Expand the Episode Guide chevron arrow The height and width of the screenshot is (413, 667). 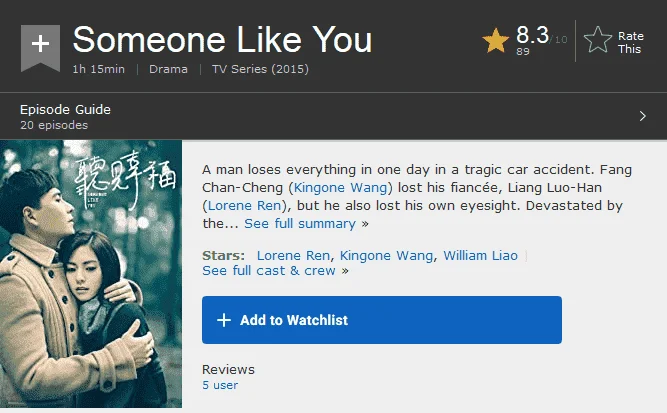[643, 116]
